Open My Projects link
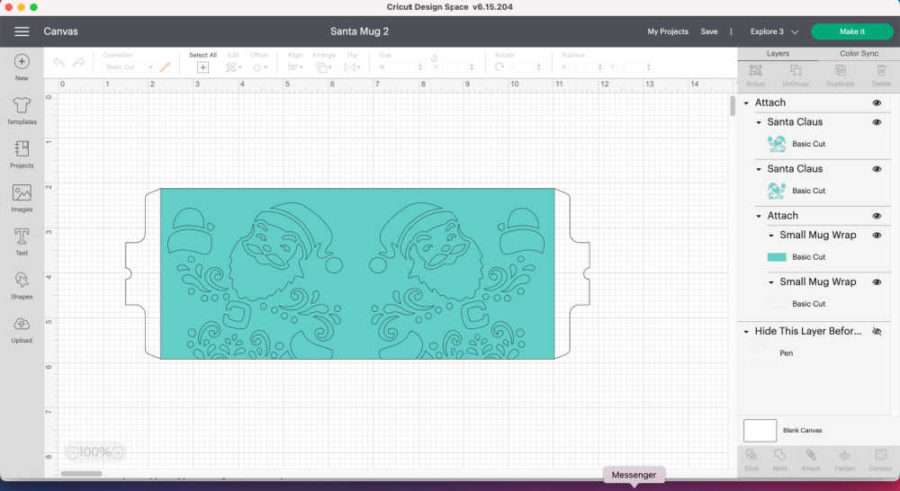The image size is (900, 491). coord(667,32)
